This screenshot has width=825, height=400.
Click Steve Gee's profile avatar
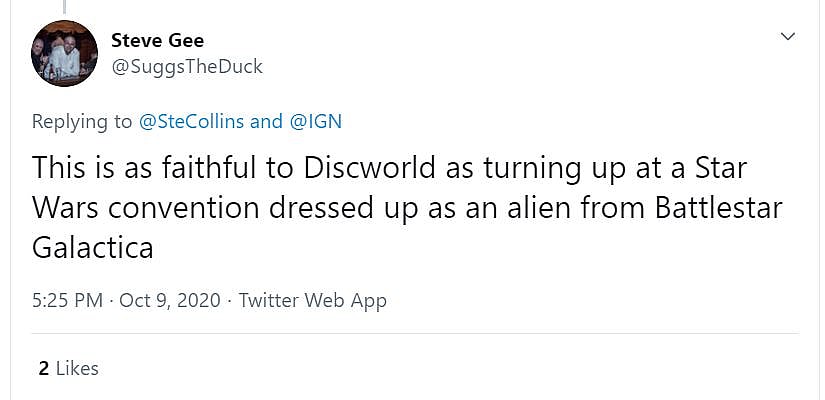pyautogui.click(x=65, y=53)
